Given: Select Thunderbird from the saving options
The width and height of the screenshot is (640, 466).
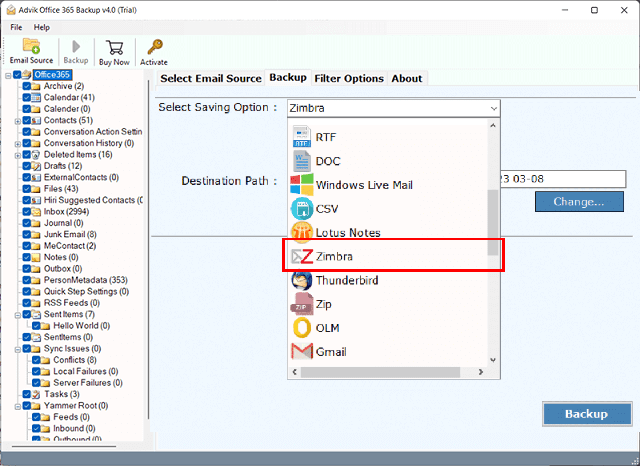Looking at the screenshot, I should [x=388, y=280].
